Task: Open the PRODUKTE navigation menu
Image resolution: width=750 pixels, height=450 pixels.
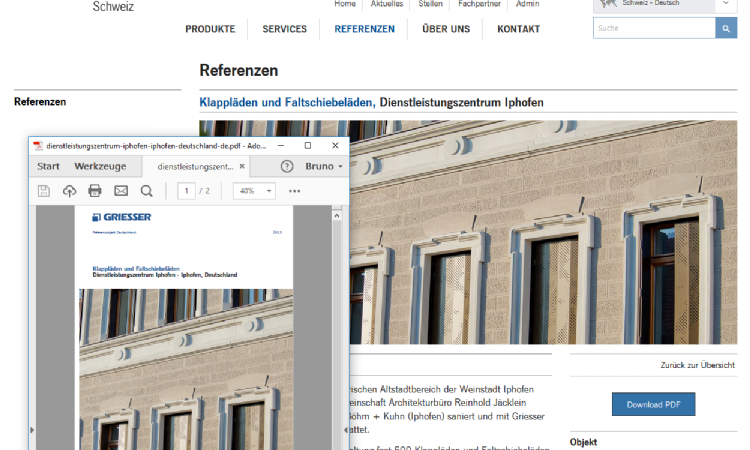Action: 210,29
